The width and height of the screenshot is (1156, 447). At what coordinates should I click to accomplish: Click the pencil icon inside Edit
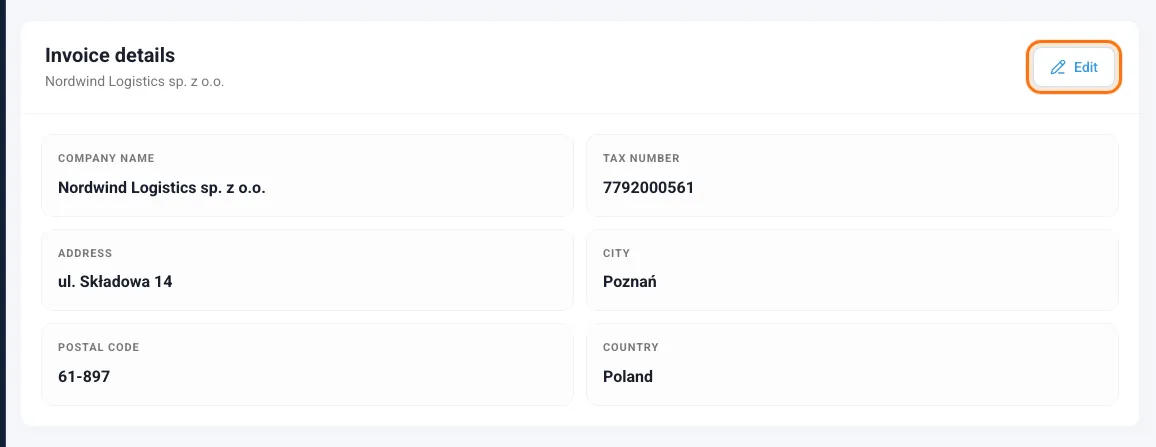(1058, 67)
